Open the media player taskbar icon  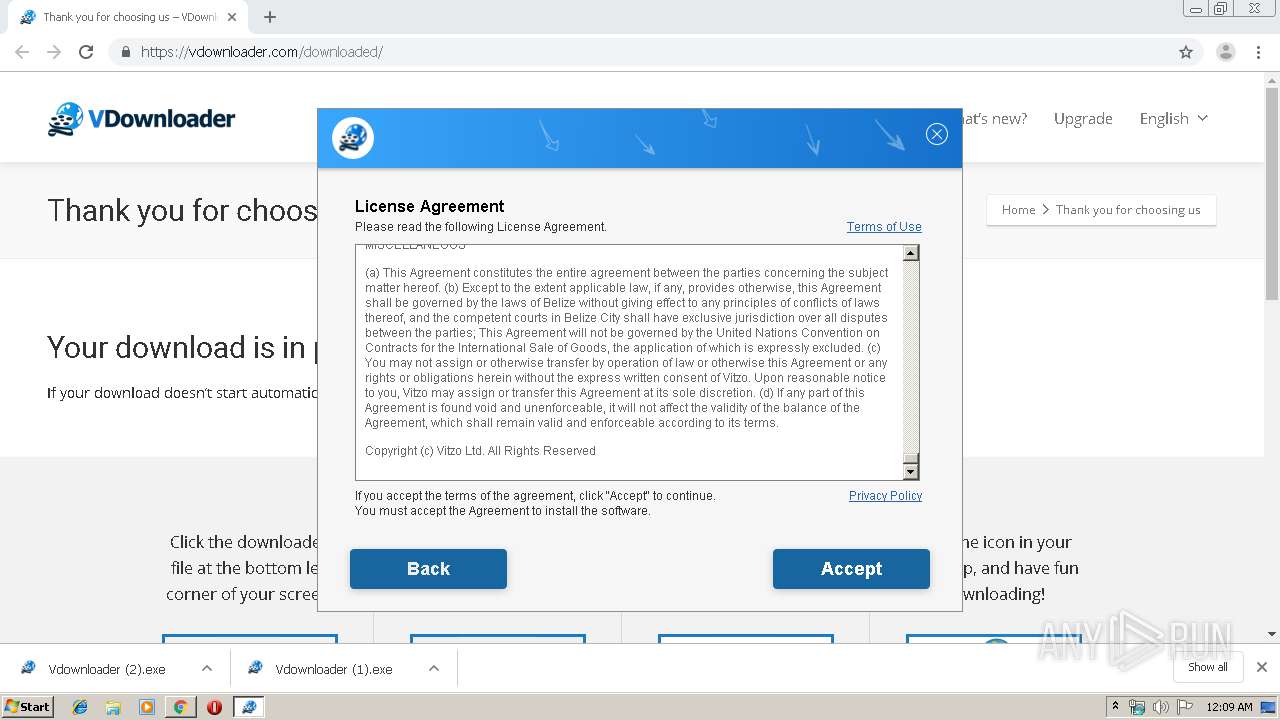[147, 707]
